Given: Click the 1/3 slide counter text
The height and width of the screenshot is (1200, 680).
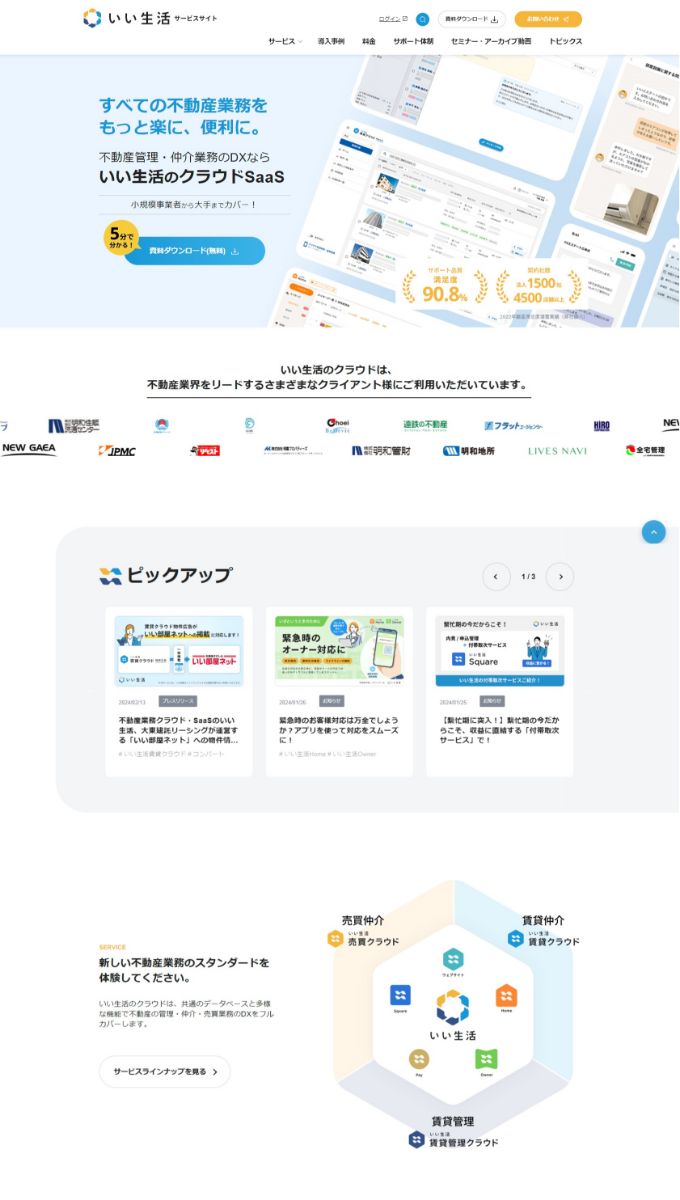Looking at the screenshot, I should (528, 577).
